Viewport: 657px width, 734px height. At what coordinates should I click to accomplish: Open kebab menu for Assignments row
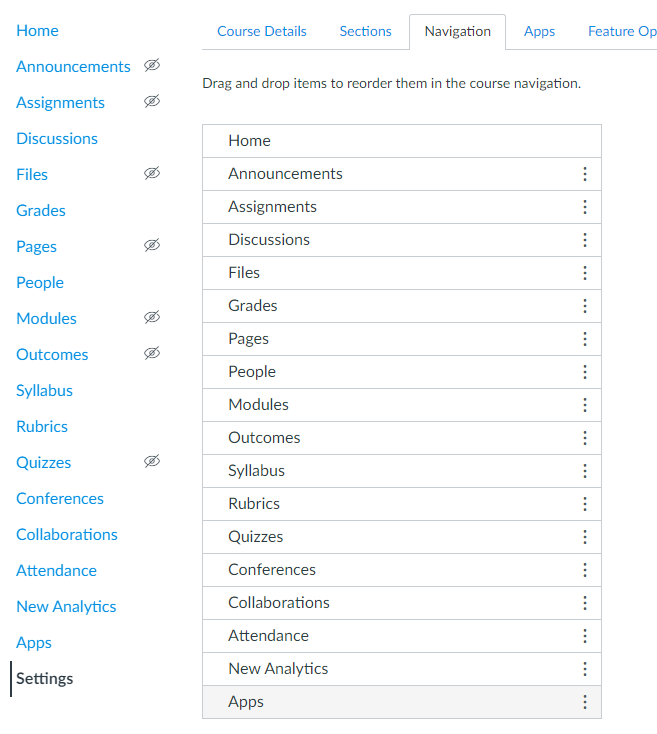coord(585,207)
